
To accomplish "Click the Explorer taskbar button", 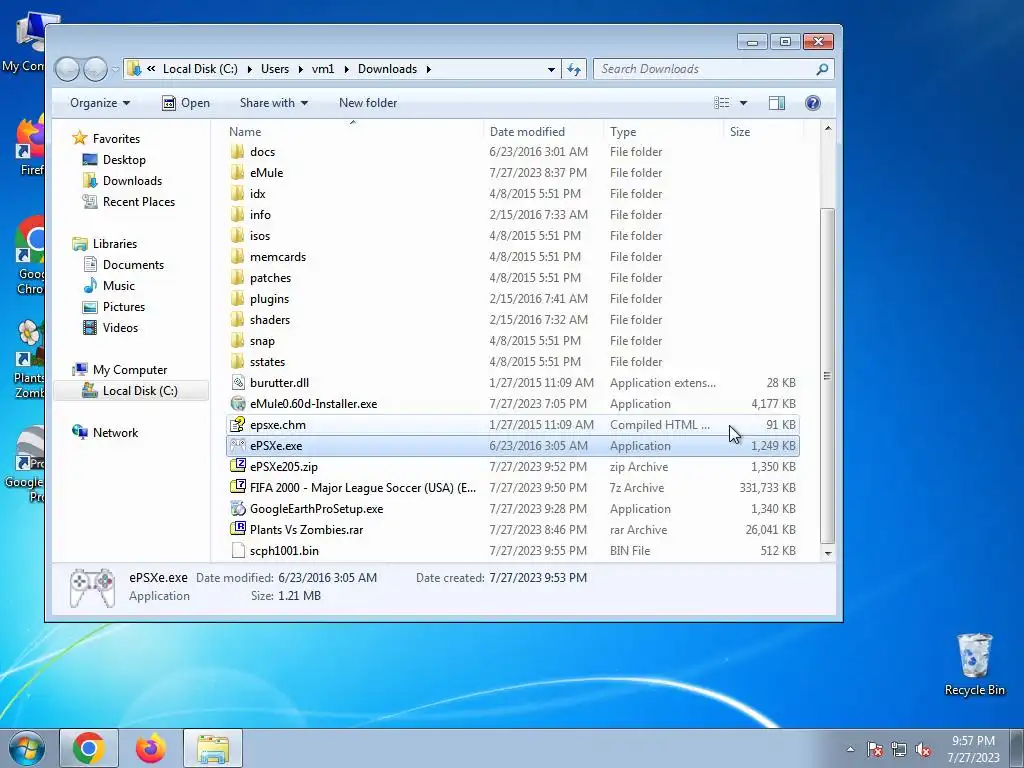I will [213, 748].
